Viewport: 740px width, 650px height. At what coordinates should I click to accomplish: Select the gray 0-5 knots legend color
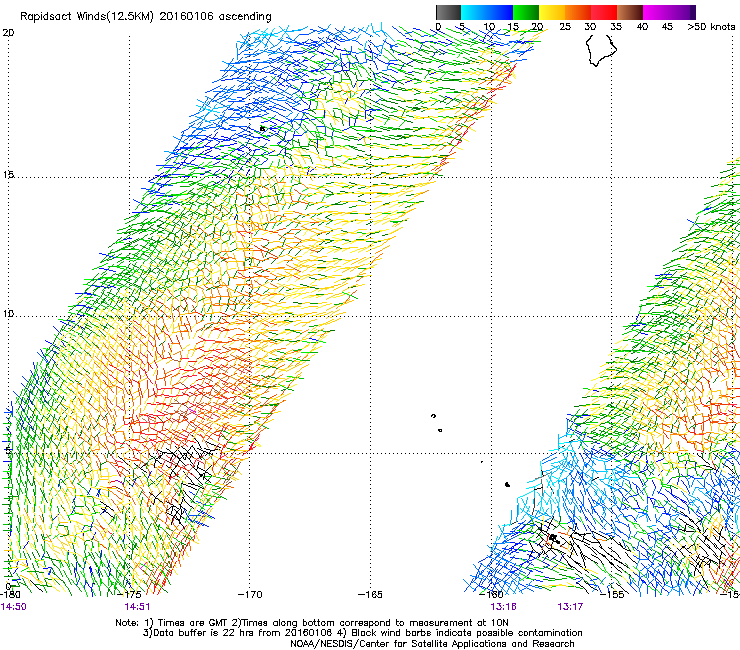(x=448, y=12)
